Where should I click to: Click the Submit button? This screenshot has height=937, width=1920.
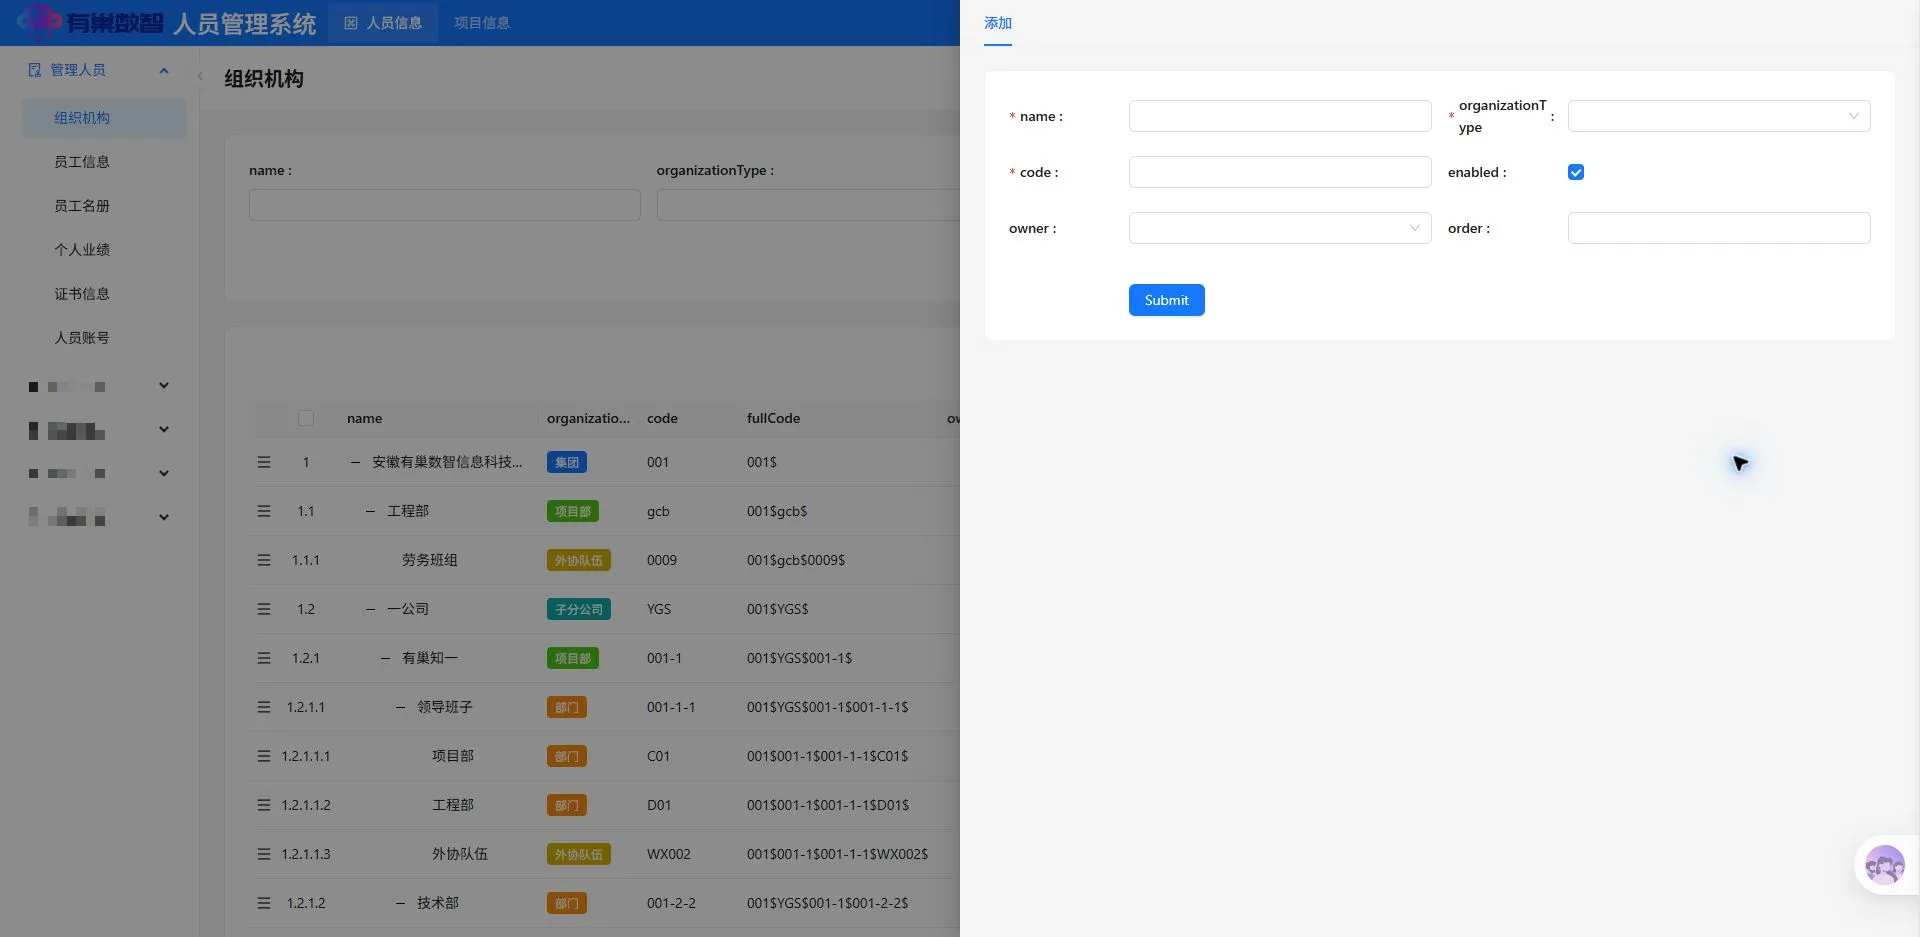[x=1166, y=300]
